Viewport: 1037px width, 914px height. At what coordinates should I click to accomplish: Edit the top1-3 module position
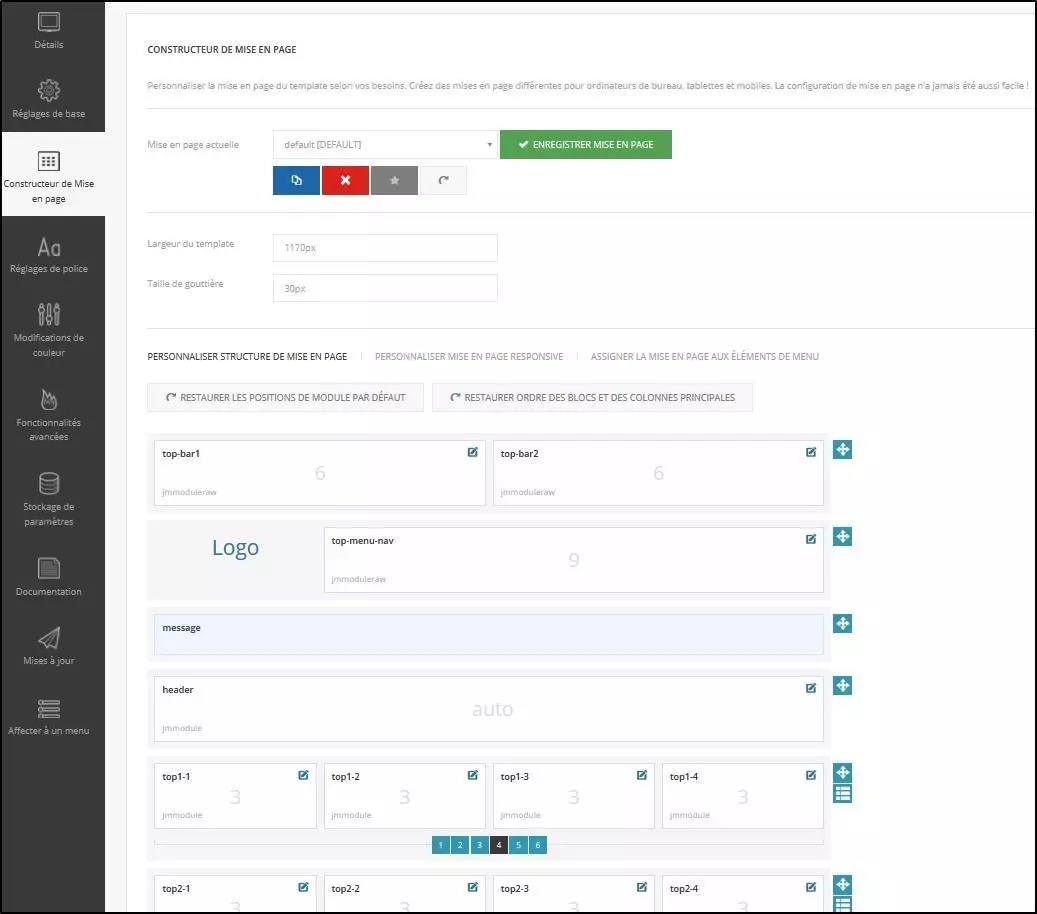[x=642, y=775]
